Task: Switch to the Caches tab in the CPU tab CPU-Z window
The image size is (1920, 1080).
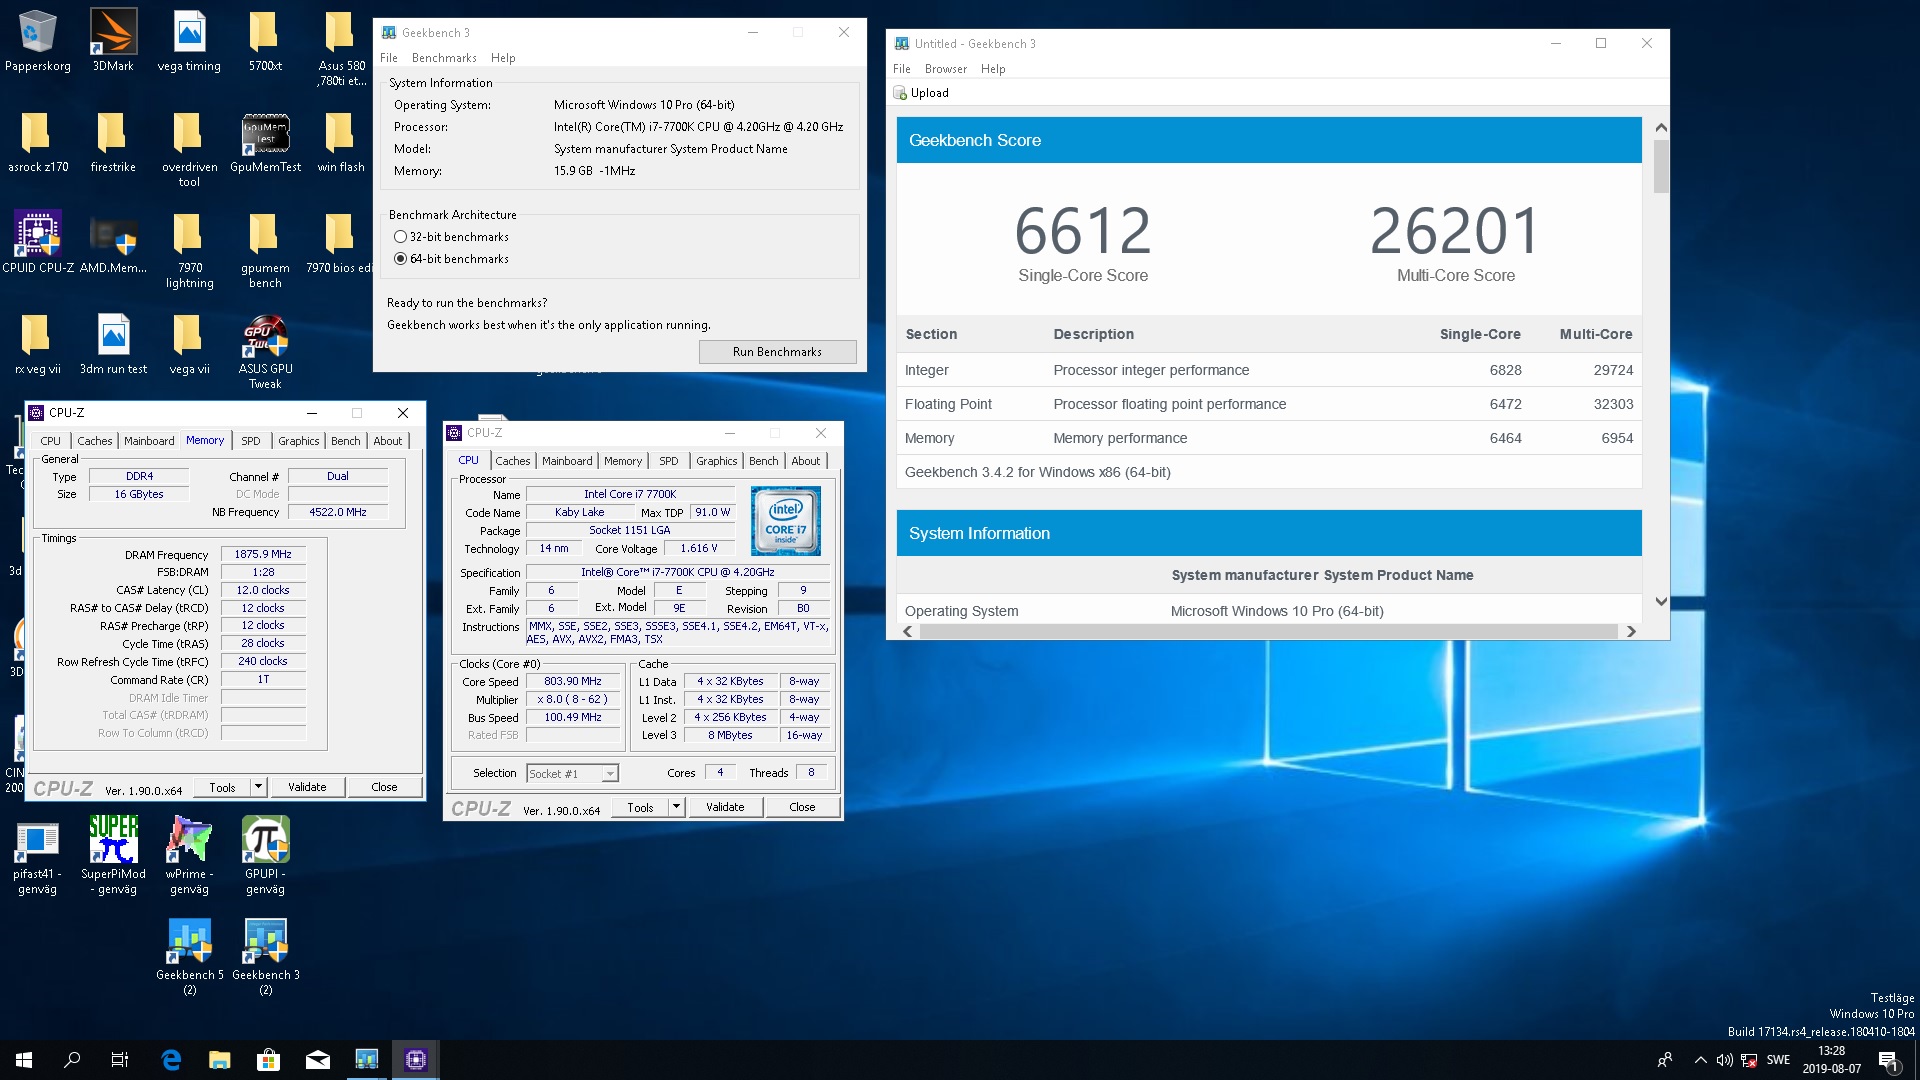Action: click(512, 461)
